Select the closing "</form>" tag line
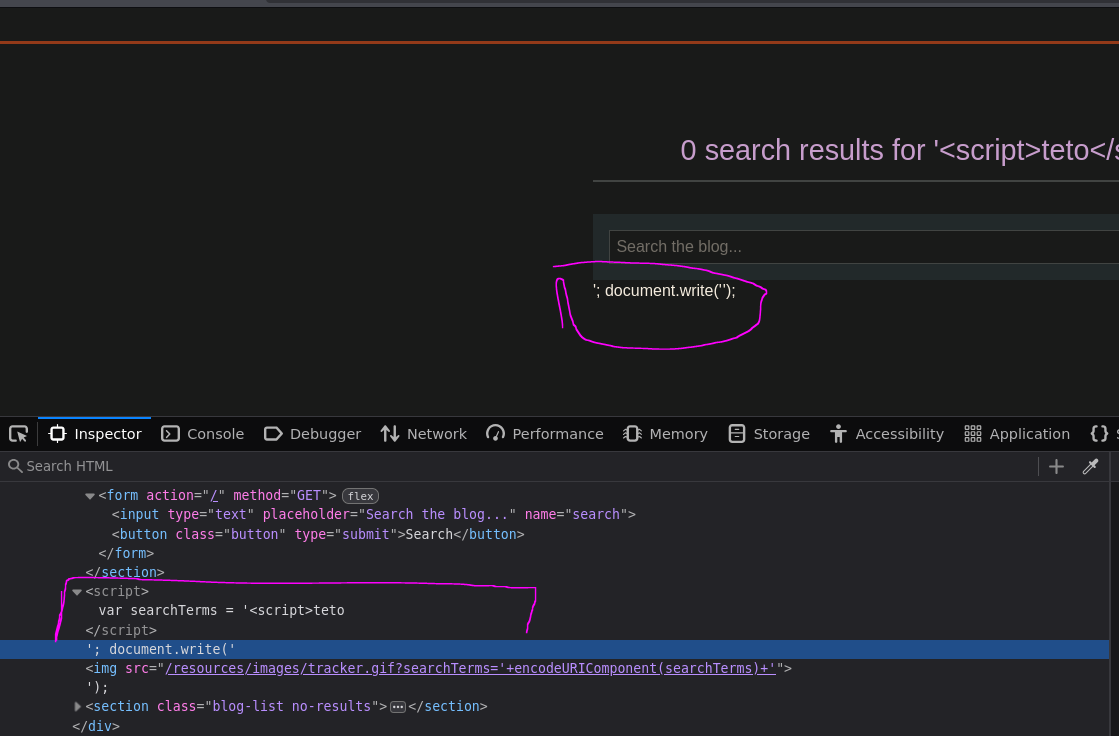 (126, 553)
